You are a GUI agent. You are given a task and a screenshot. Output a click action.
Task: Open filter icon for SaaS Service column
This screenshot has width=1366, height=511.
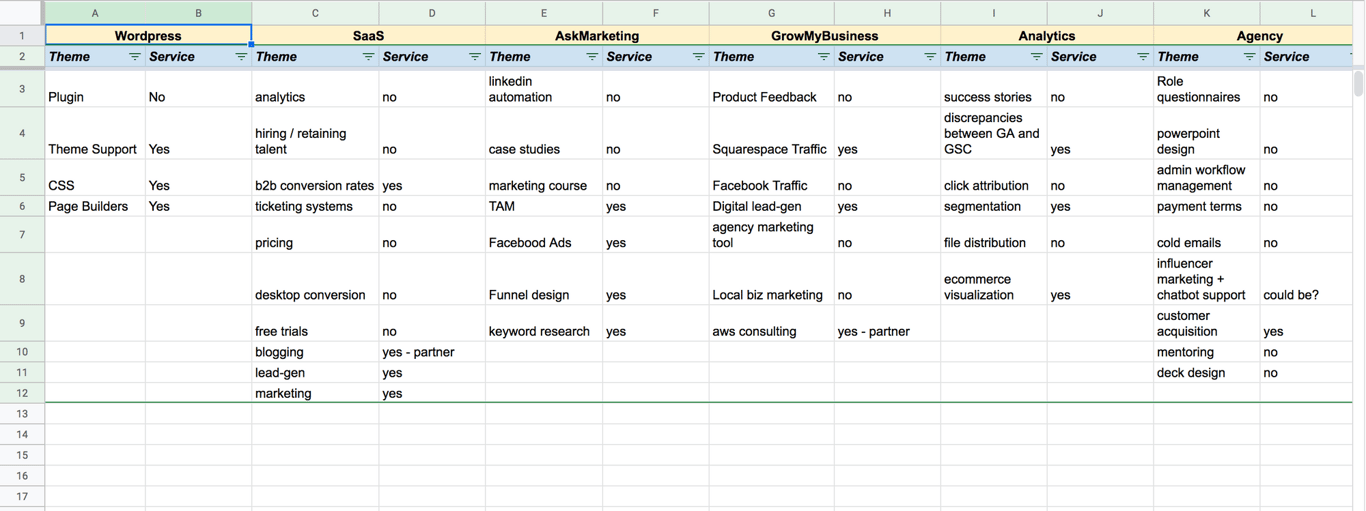pos(475,57)
